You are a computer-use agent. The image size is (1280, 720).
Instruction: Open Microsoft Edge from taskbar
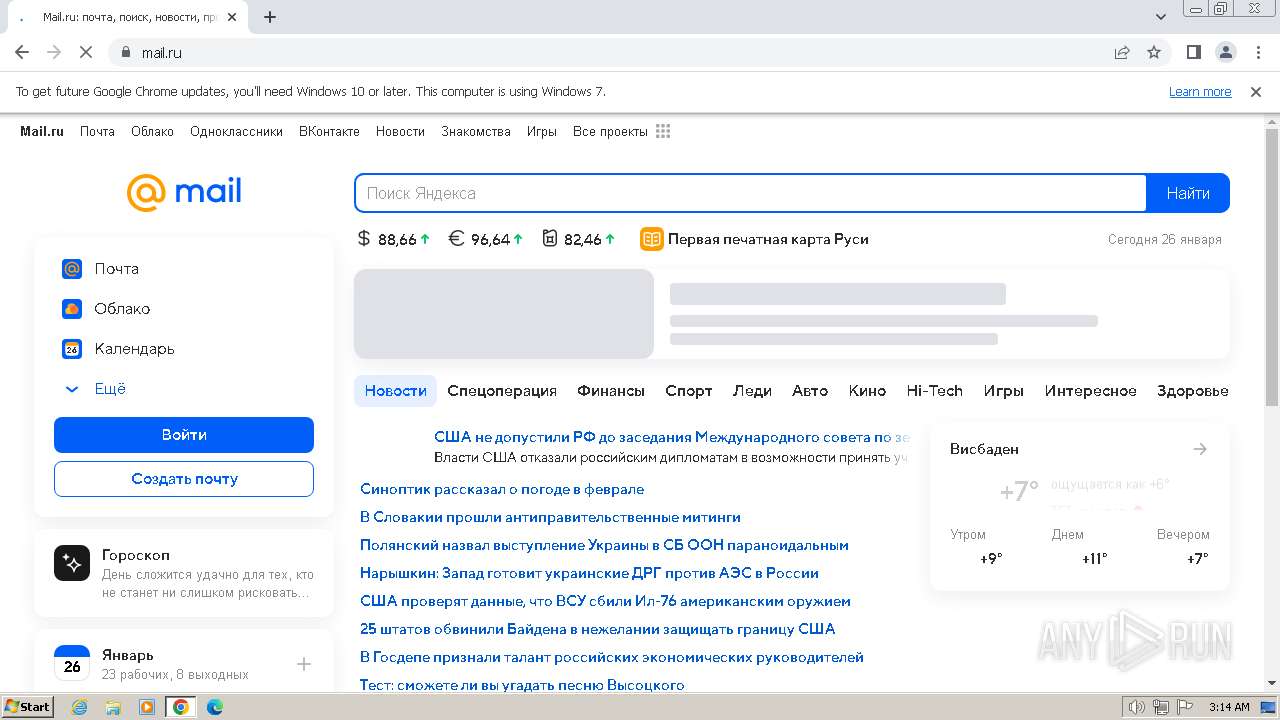(x=214, y=707)
